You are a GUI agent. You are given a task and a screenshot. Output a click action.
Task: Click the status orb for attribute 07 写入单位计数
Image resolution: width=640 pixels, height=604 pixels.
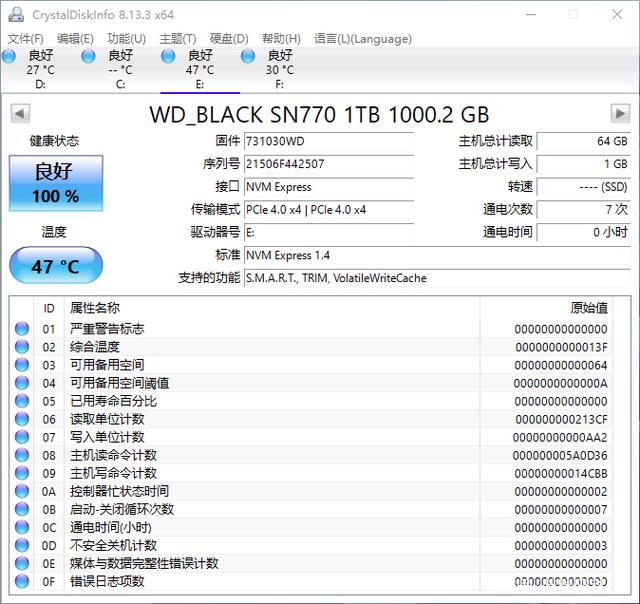pos(22,437)
